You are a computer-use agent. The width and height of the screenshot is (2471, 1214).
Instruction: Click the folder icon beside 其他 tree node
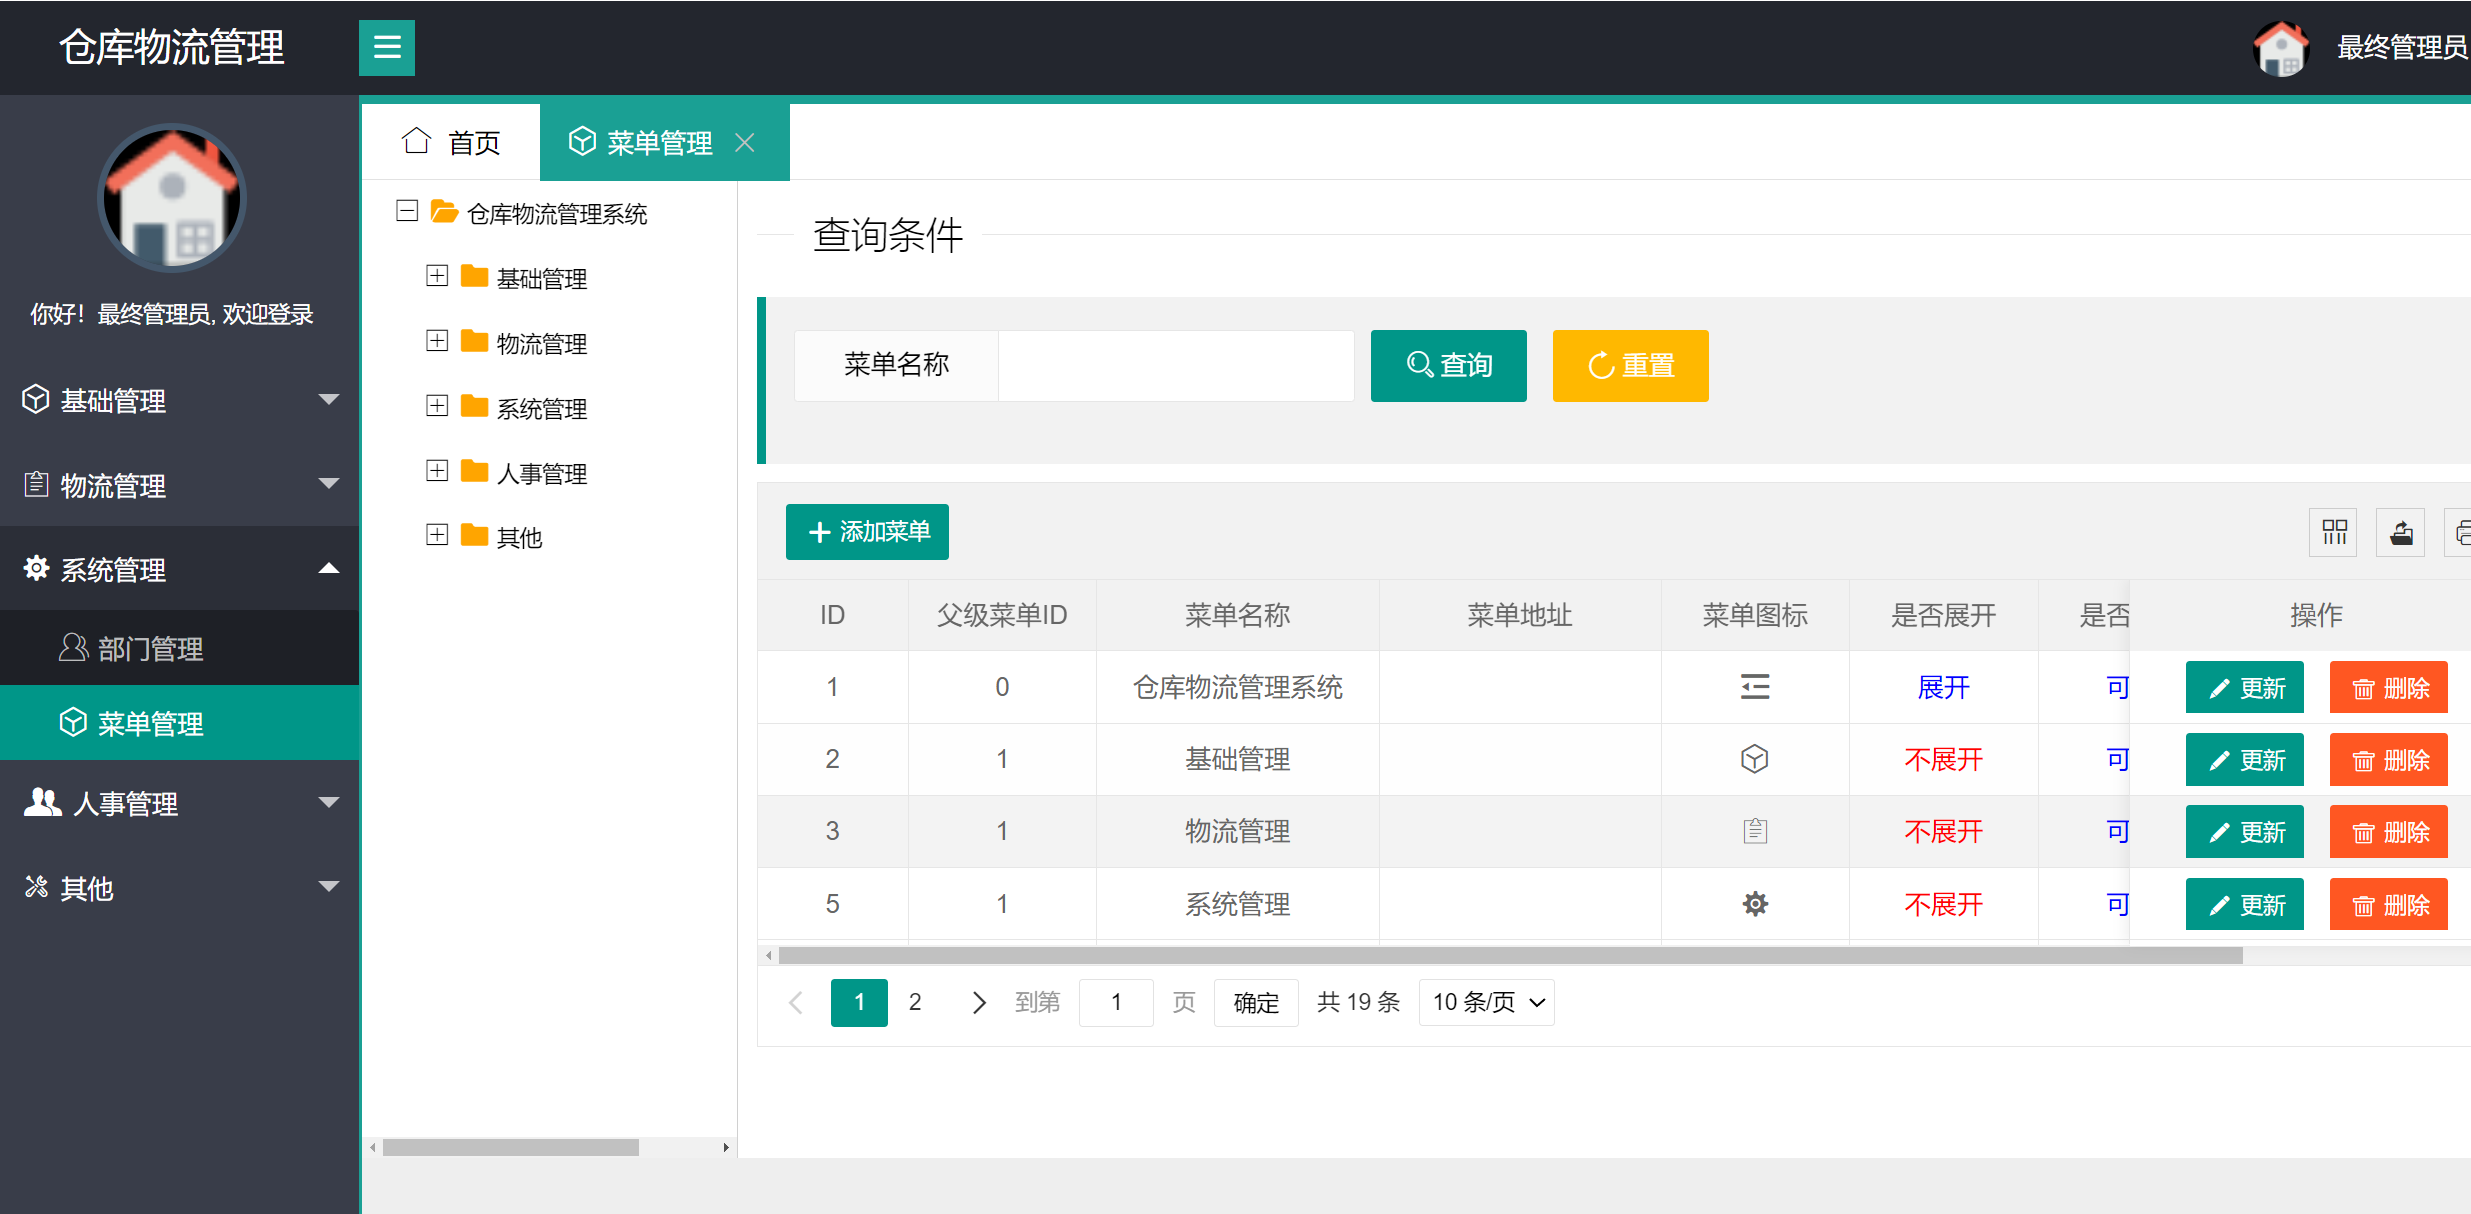pos(474,535)
